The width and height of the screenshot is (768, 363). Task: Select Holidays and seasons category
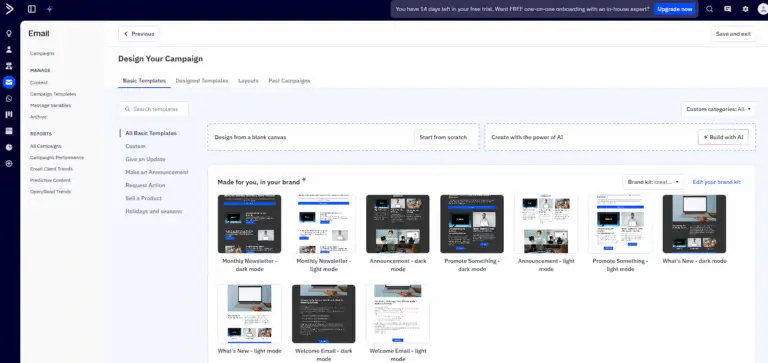click(x=153, y=212)
